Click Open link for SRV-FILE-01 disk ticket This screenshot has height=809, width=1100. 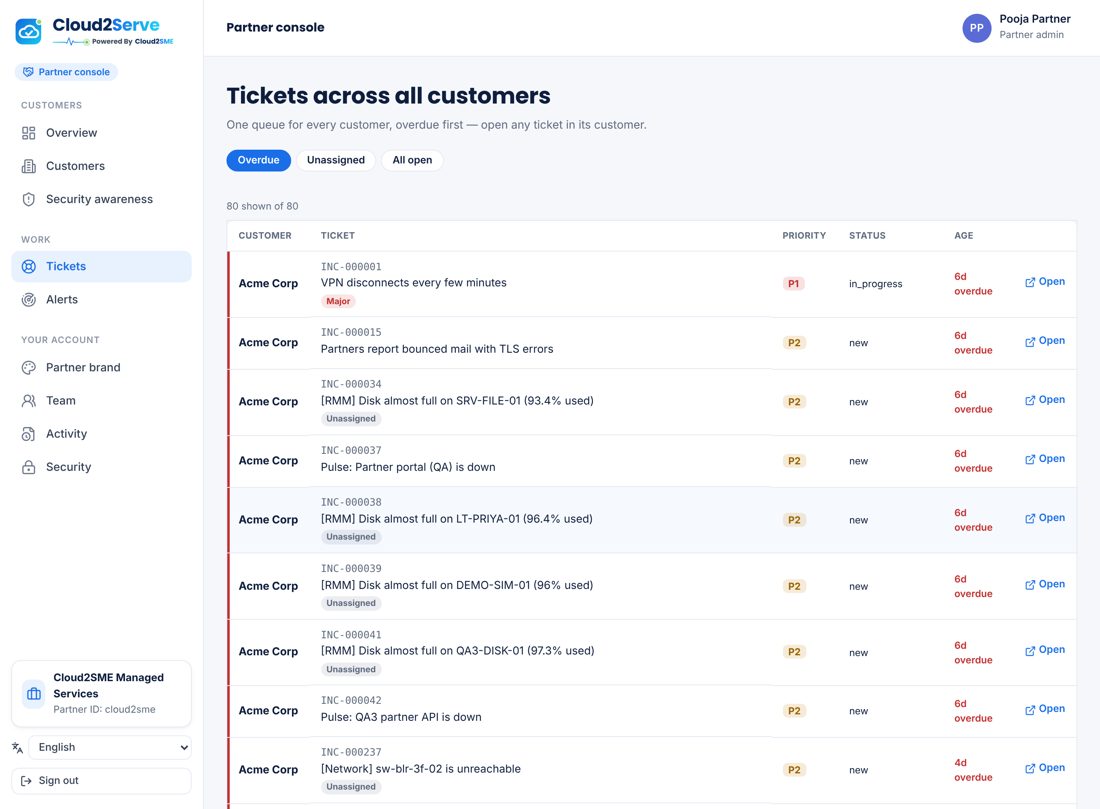(1045, 400)
